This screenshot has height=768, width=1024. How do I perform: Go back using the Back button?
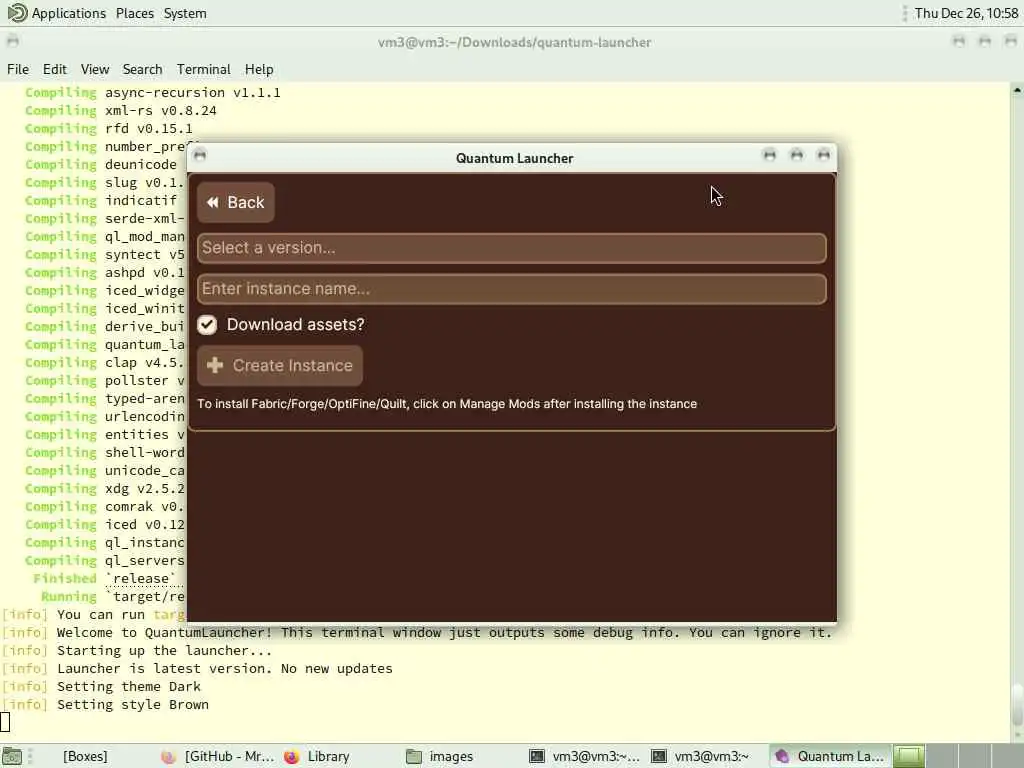coord(236,202)
